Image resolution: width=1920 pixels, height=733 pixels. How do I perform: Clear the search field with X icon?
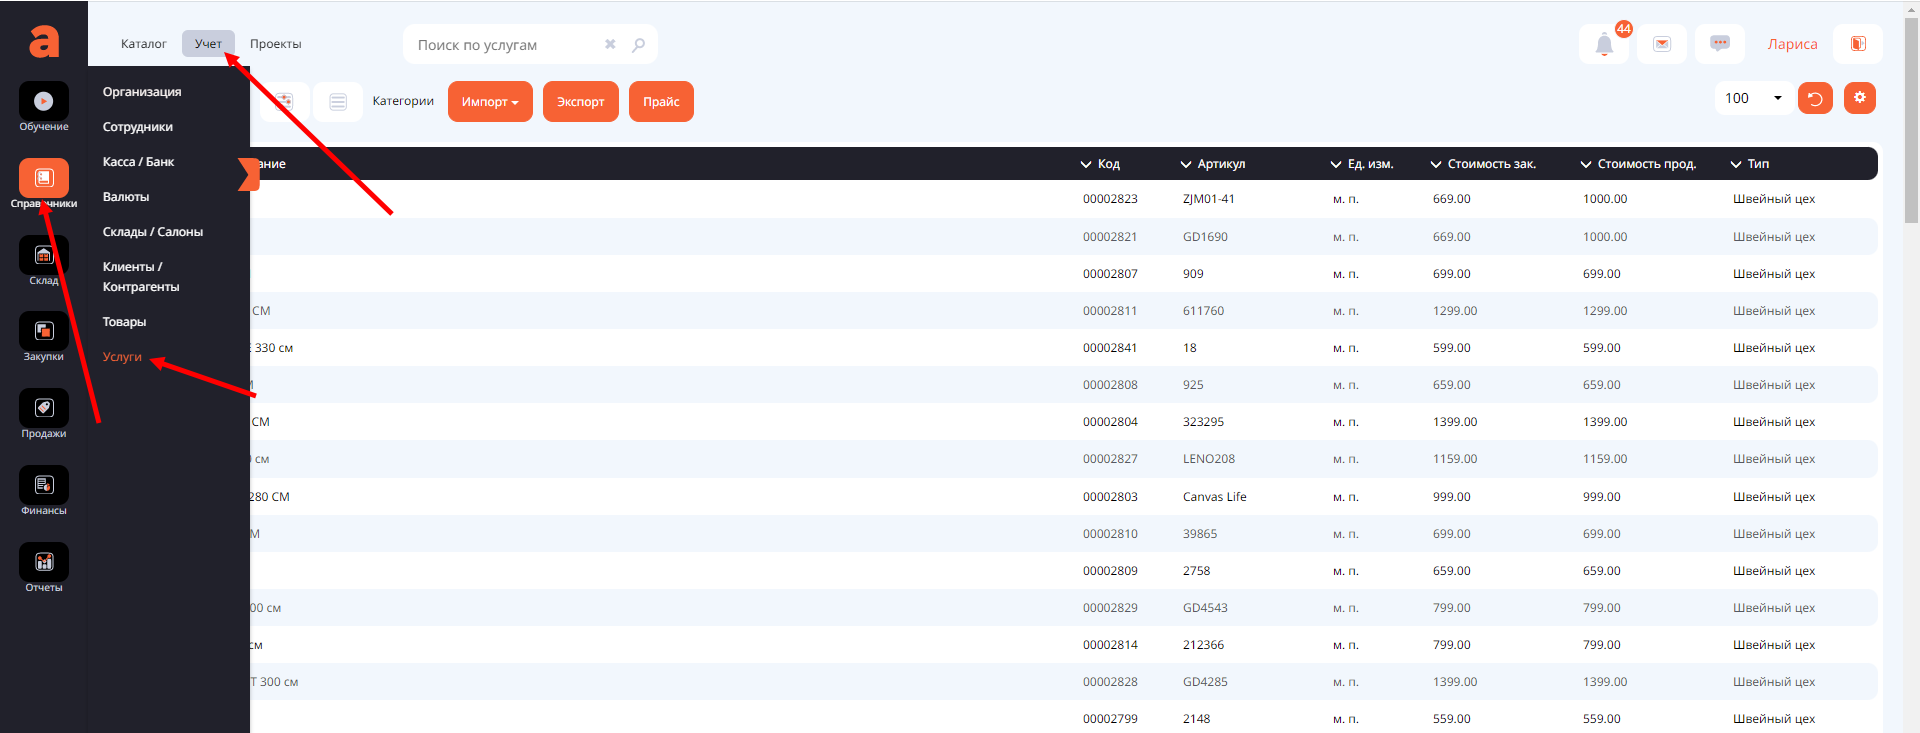(610, 45)
